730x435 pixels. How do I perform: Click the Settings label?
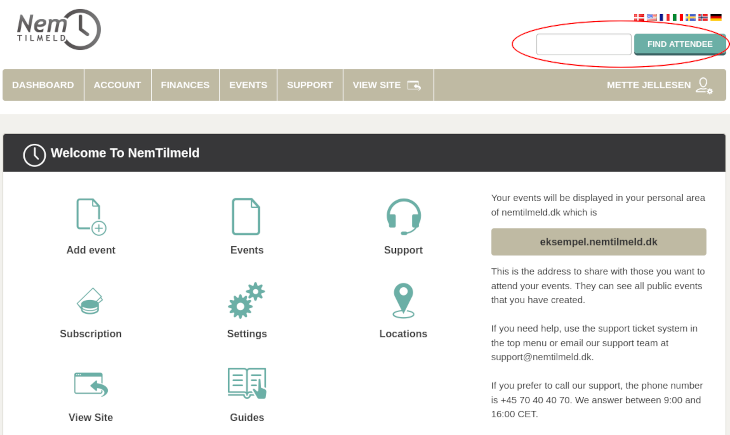tap(247, 334)
